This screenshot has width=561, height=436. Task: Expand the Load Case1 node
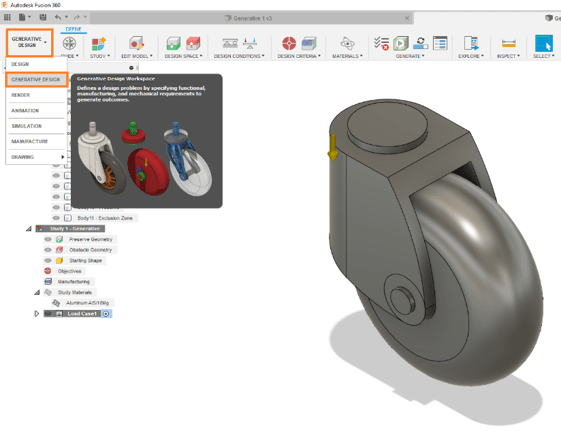[x=36, y=314]
